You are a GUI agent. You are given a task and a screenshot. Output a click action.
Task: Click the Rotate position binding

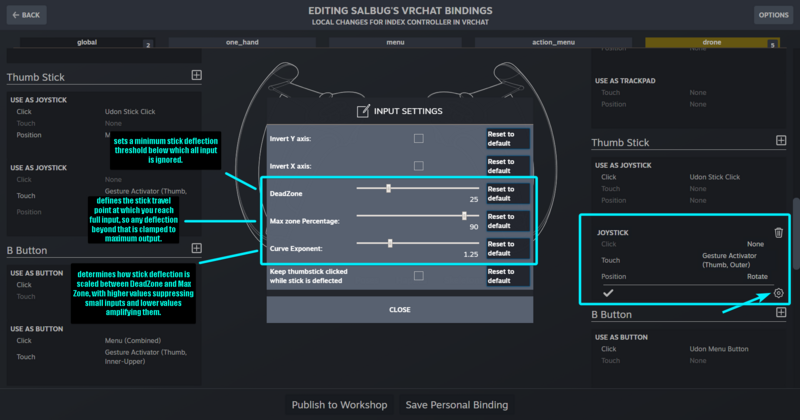coord(757,277)
